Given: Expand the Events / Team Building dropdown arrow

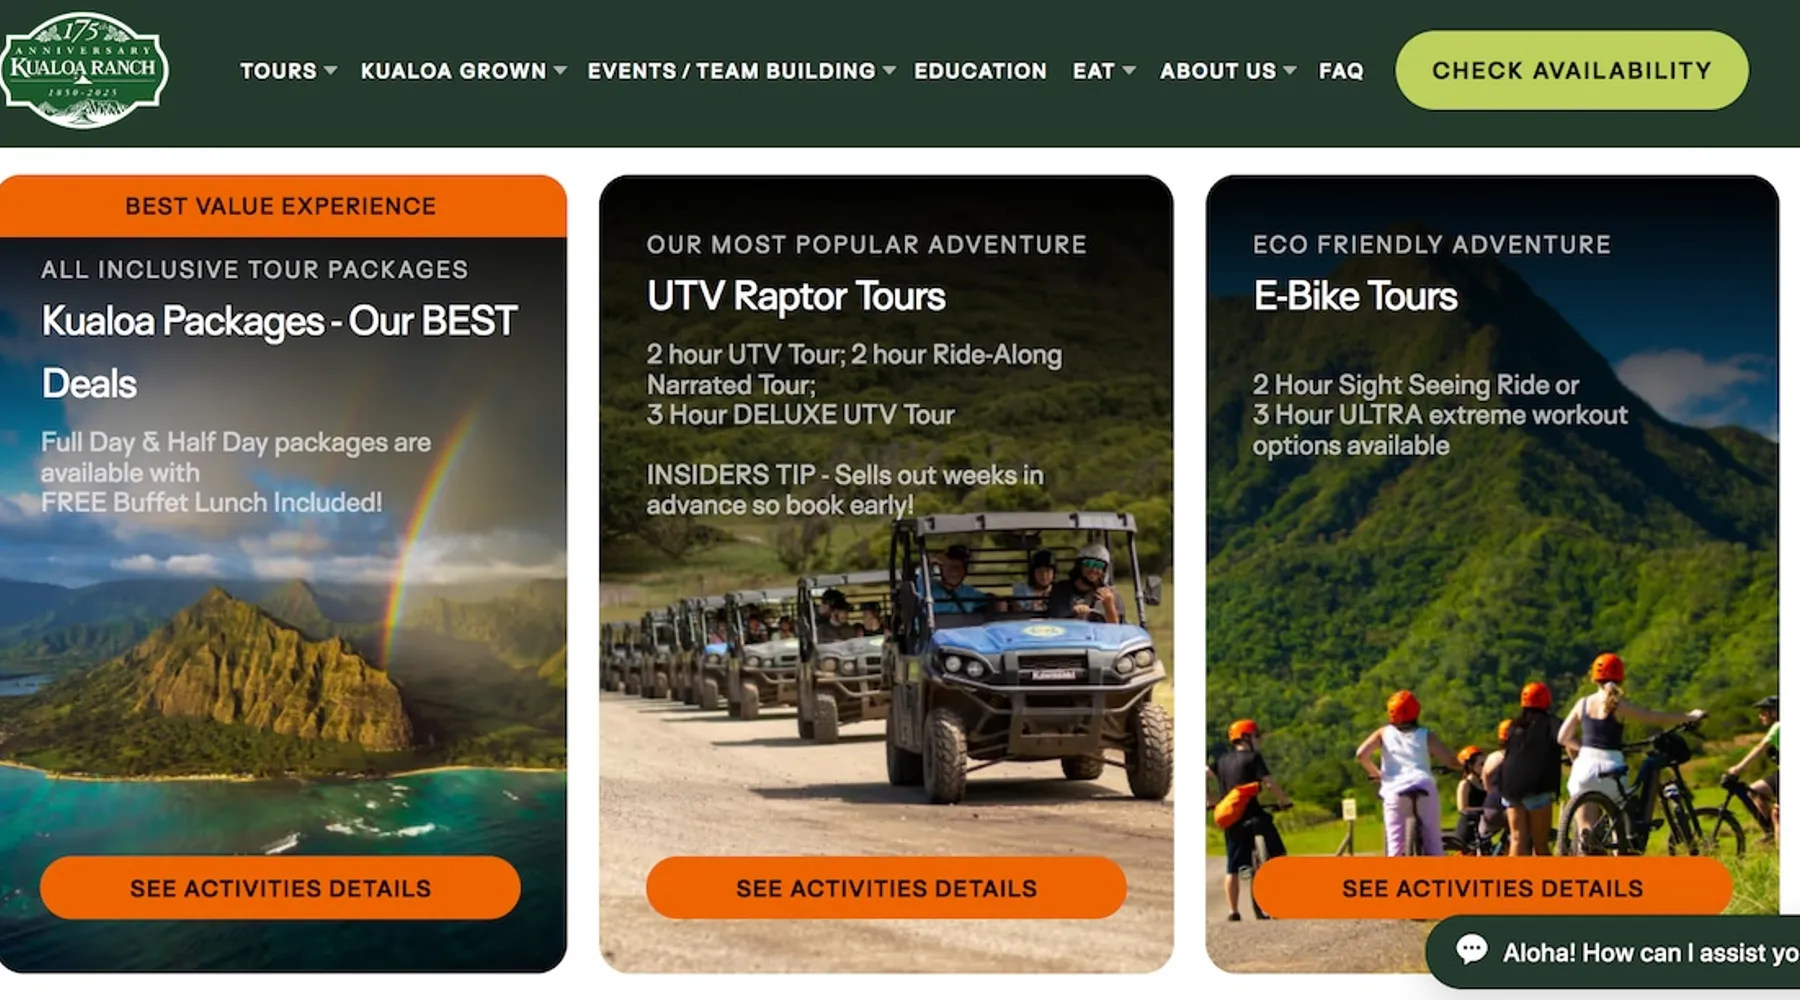Looking at the screenshot, I should coord(889,71).
